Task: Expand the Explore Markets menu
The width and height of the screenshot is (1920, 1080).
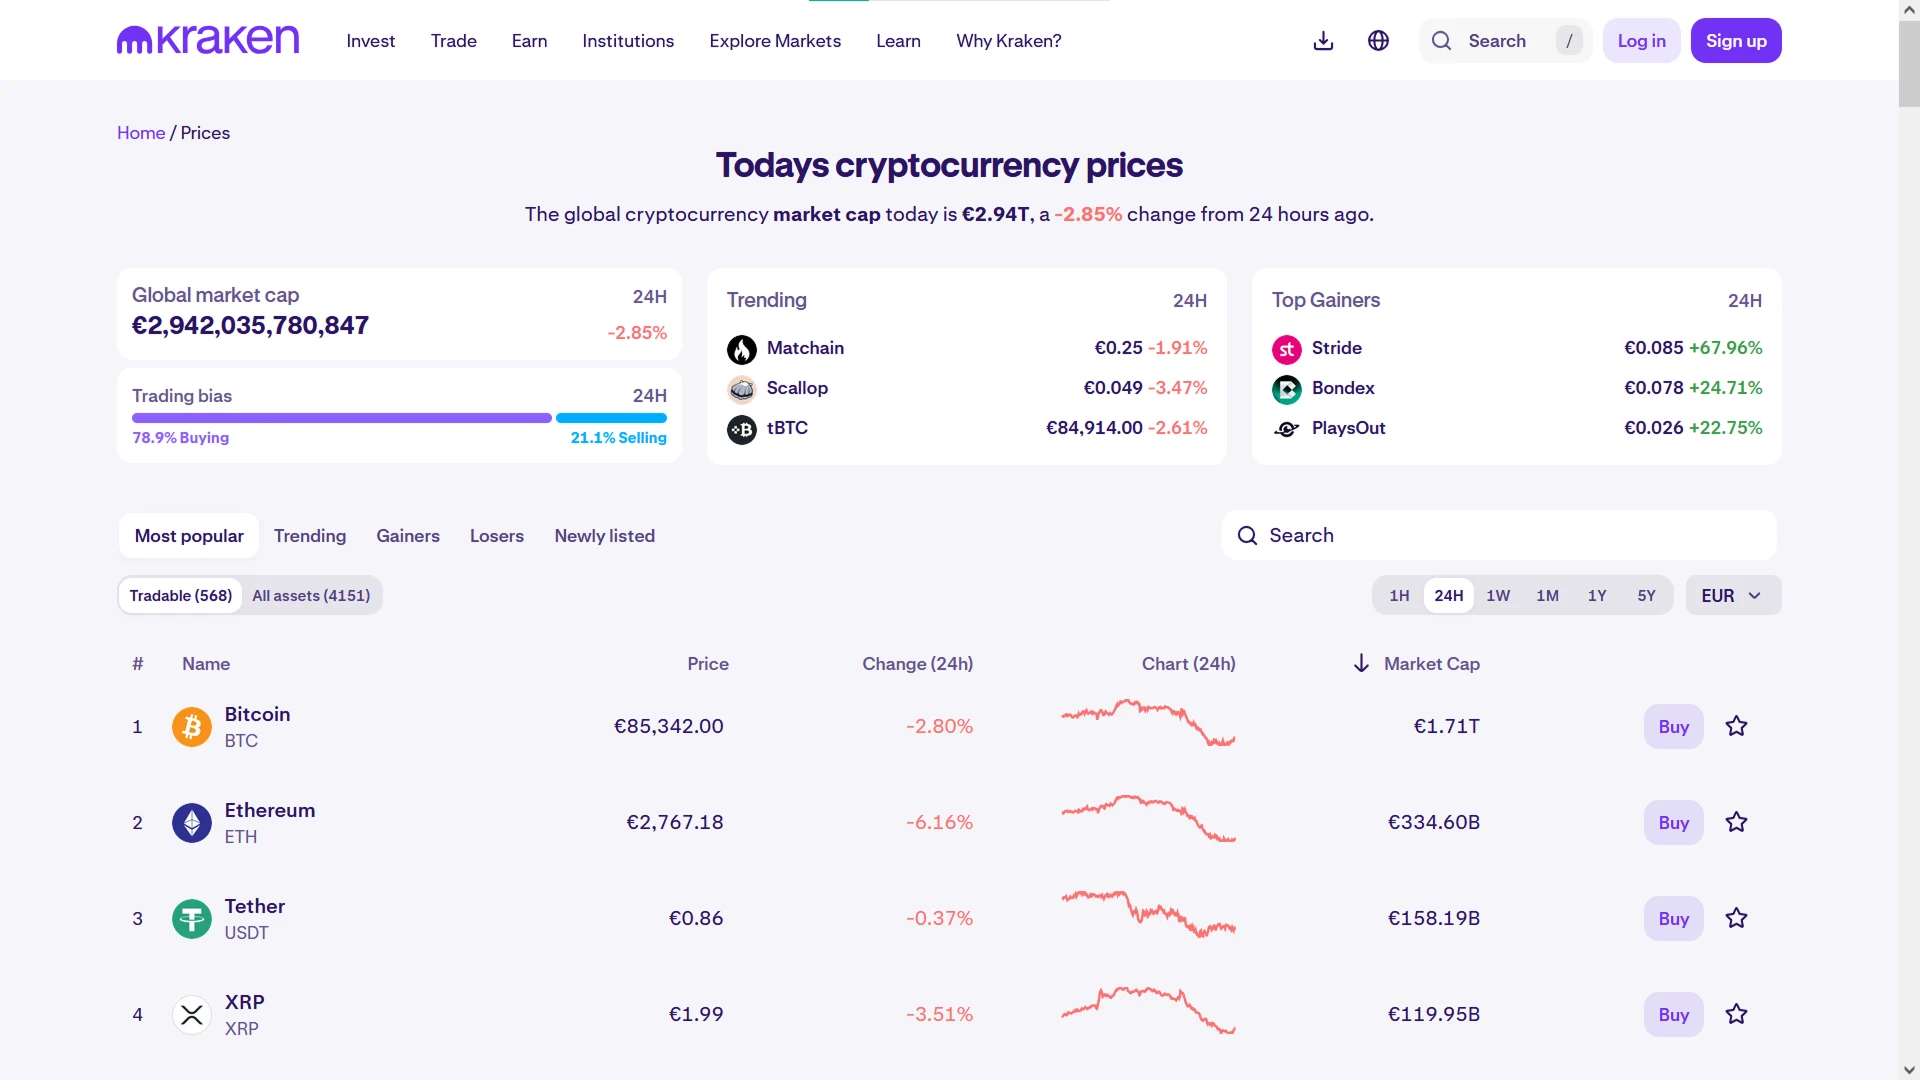Action: click(774, 41)
